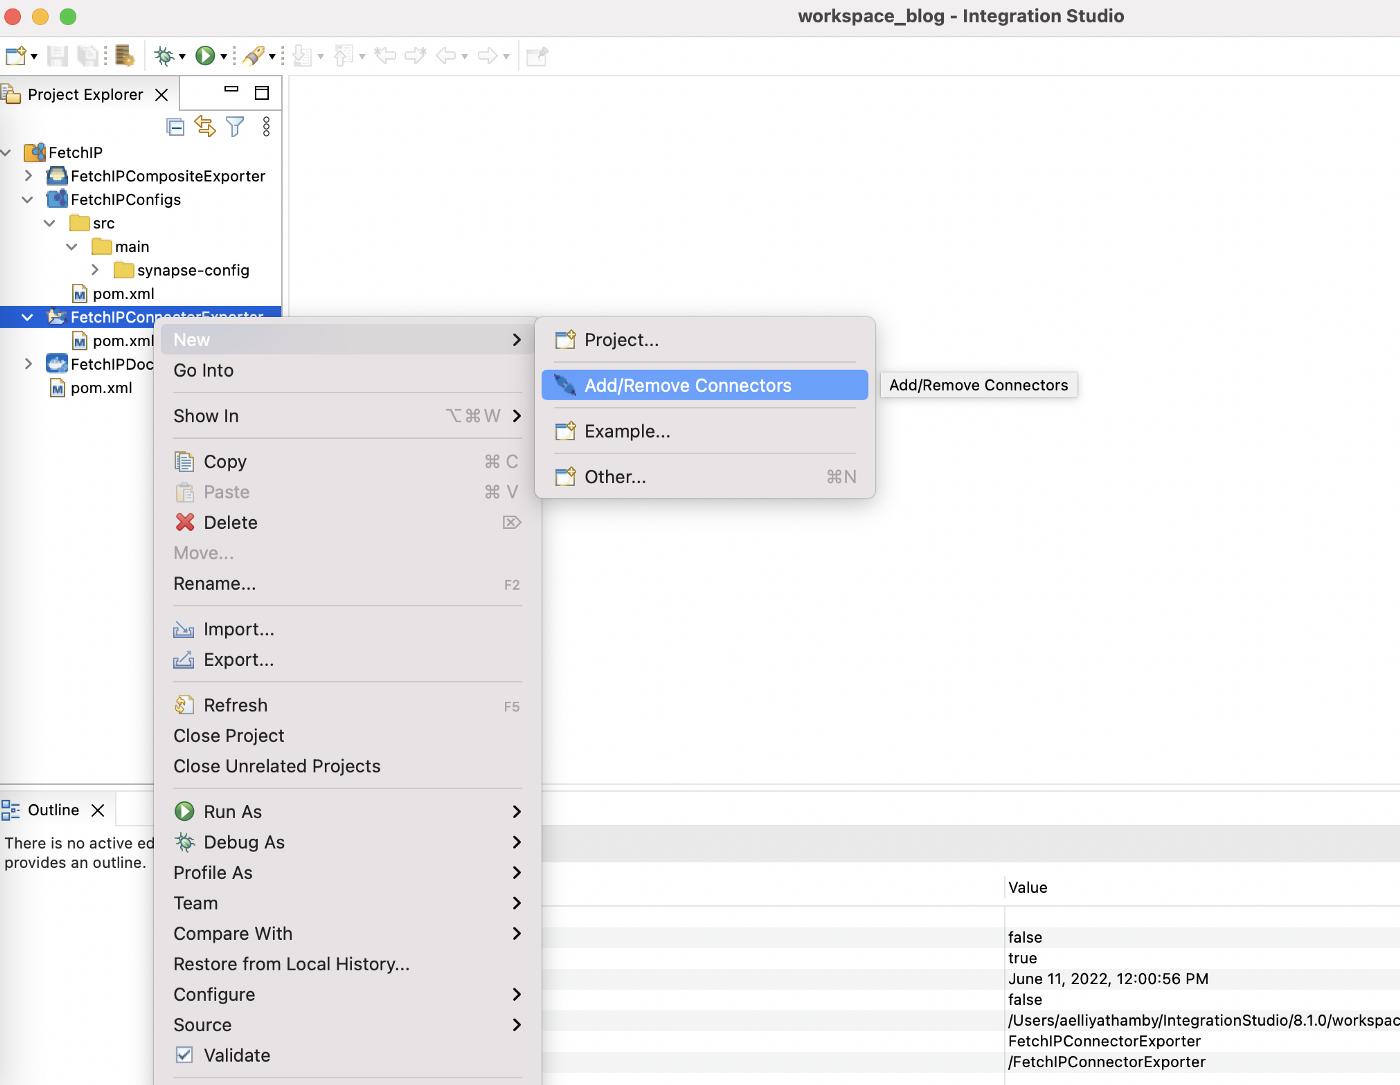1400x1085 pixels.
Task: Minimize the Project Explorer panel
Action: tap(231, 90)
